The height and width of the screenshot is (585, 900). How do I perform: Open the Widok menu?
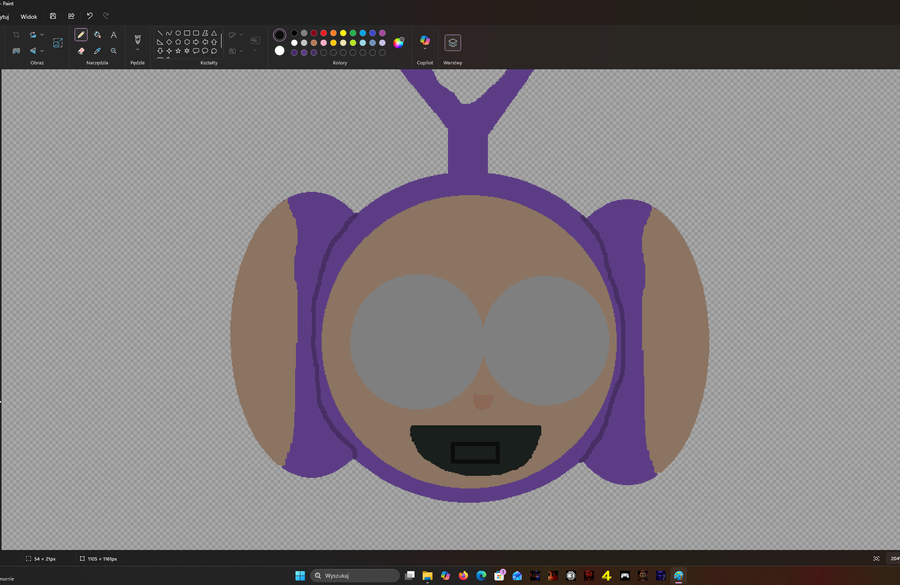(29, 17)
